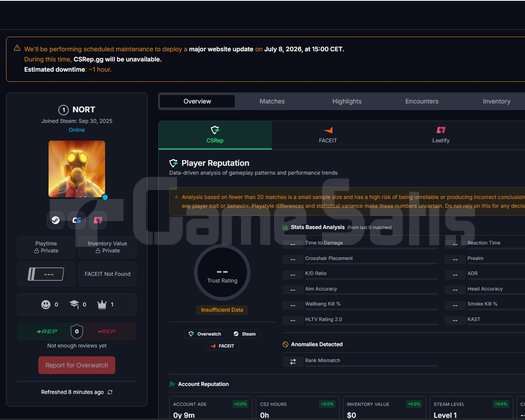This screenshot has height=420, width=525.
Task: Open the Inventory tab
Action: [x=496, y=101]
